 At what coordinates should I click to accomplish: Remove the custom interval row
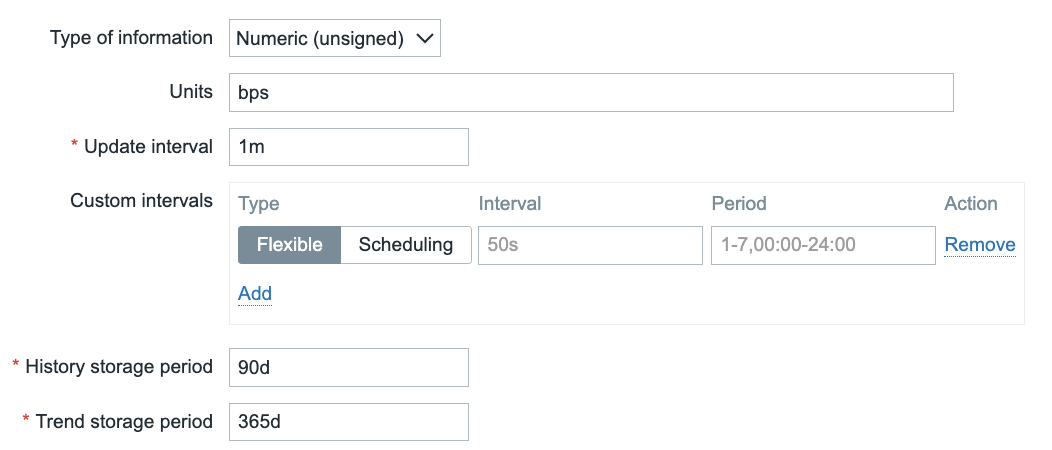click(979, 245)
